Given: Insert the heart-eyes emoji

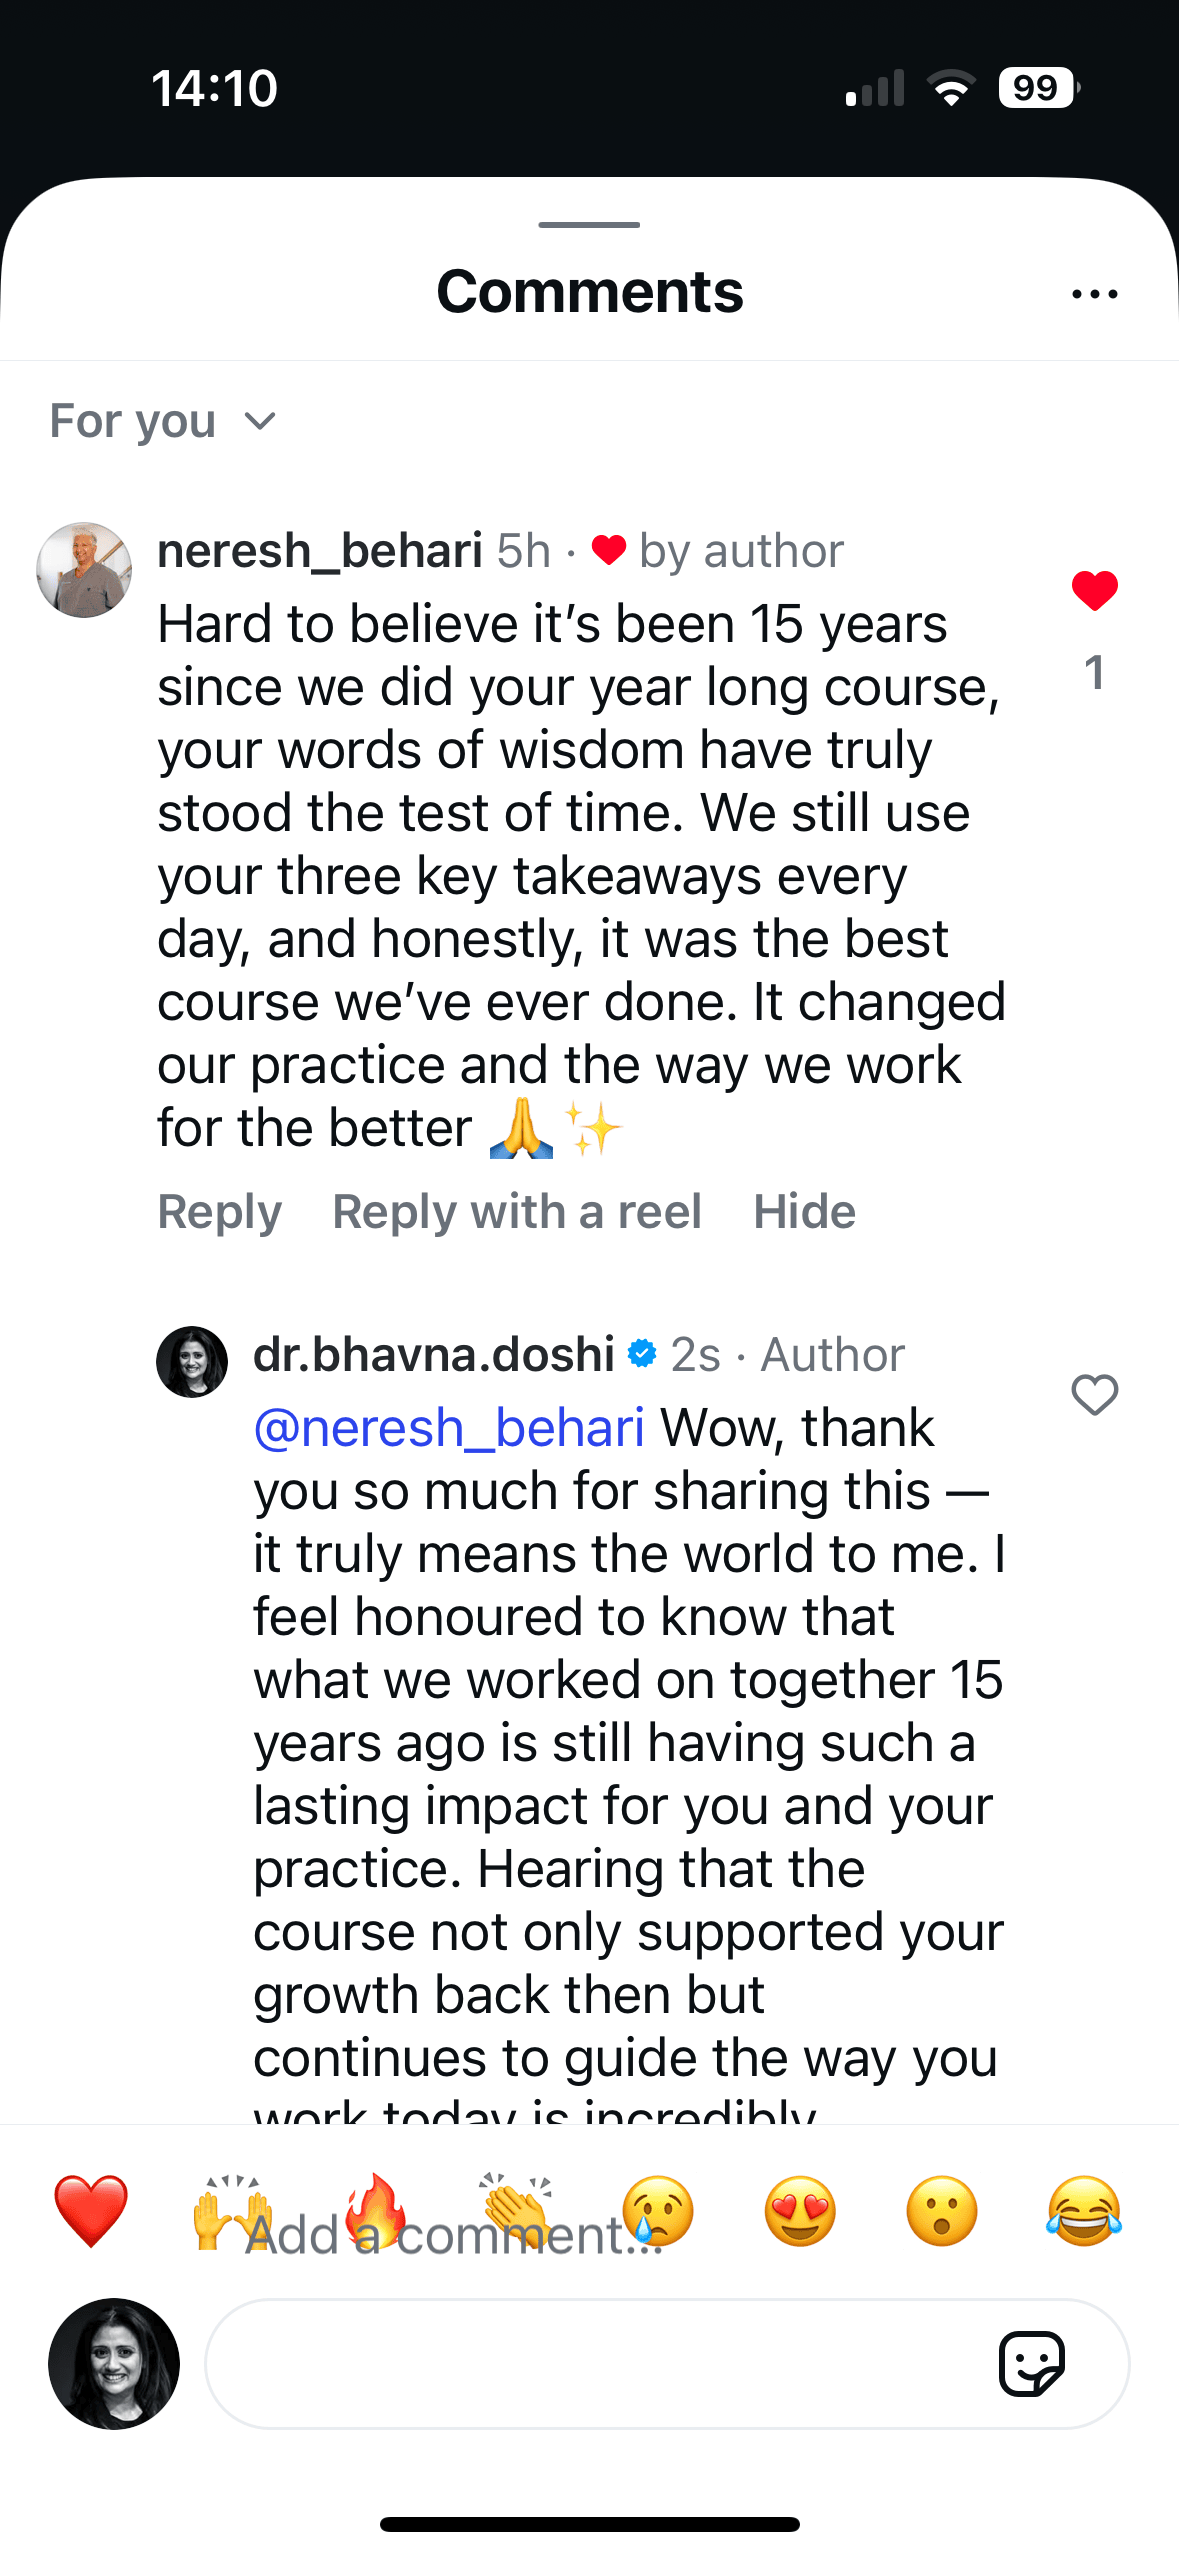Looking at the screenshot, I should tap(800, 2210).
